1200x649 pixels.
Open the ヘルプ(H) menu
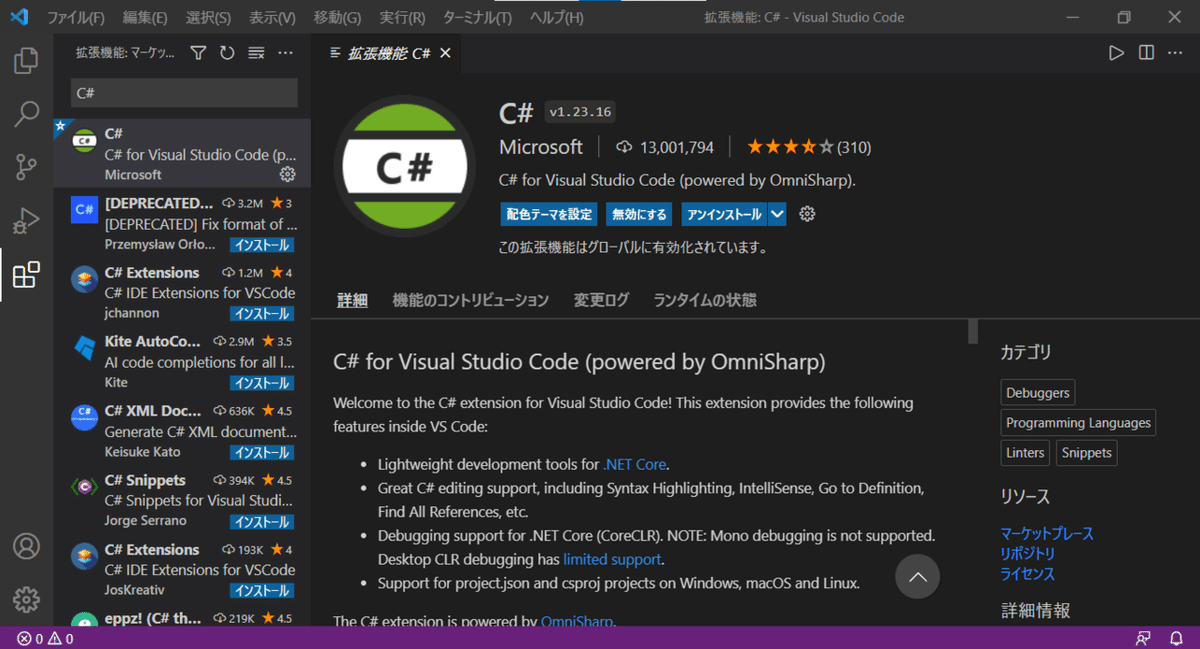[557, 17]
